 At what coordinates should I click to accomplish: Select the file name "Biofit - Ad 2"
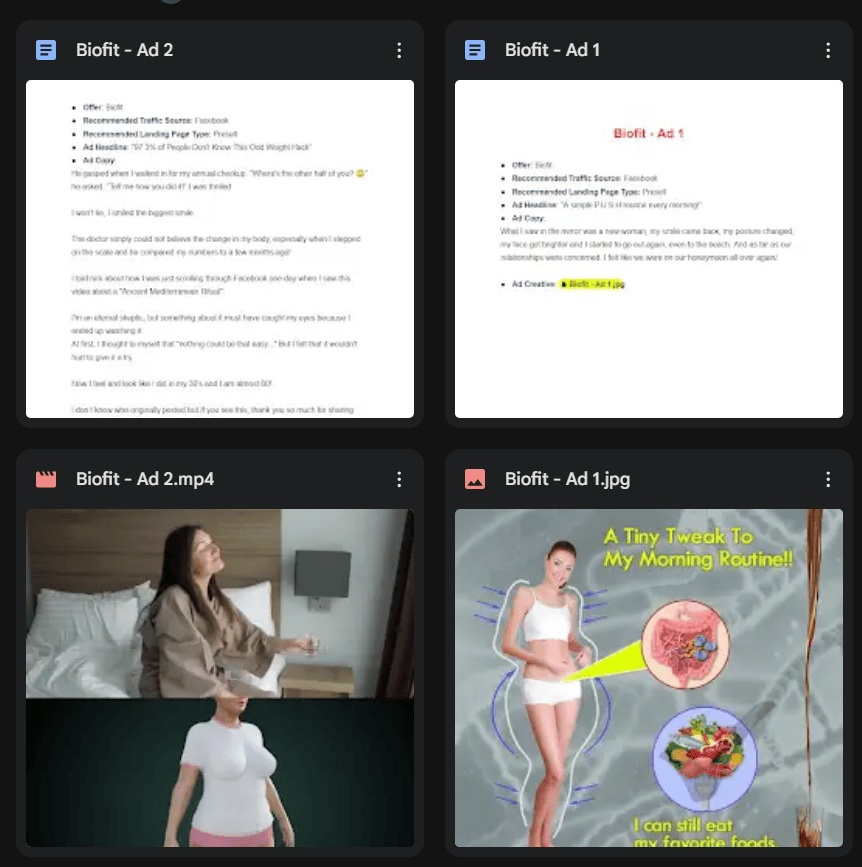[124, 50]
